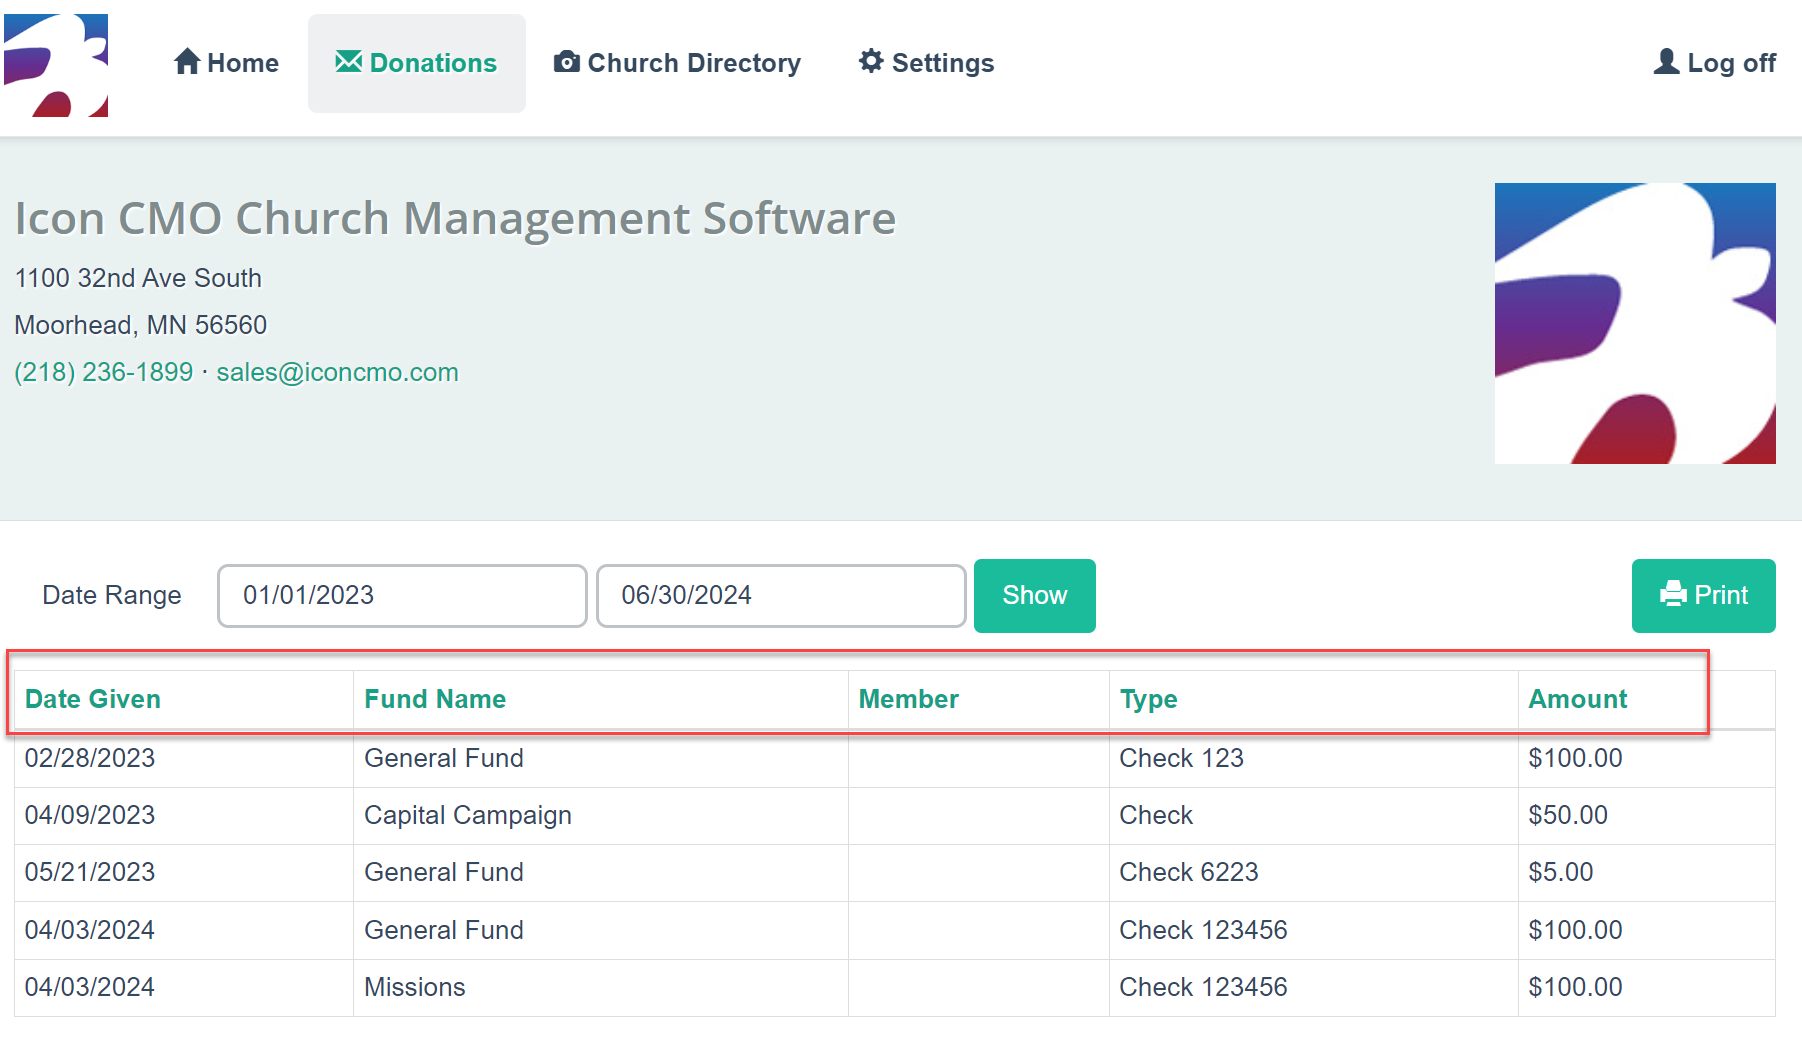
Task: Open the Settings page
Action: pos(926,63)
